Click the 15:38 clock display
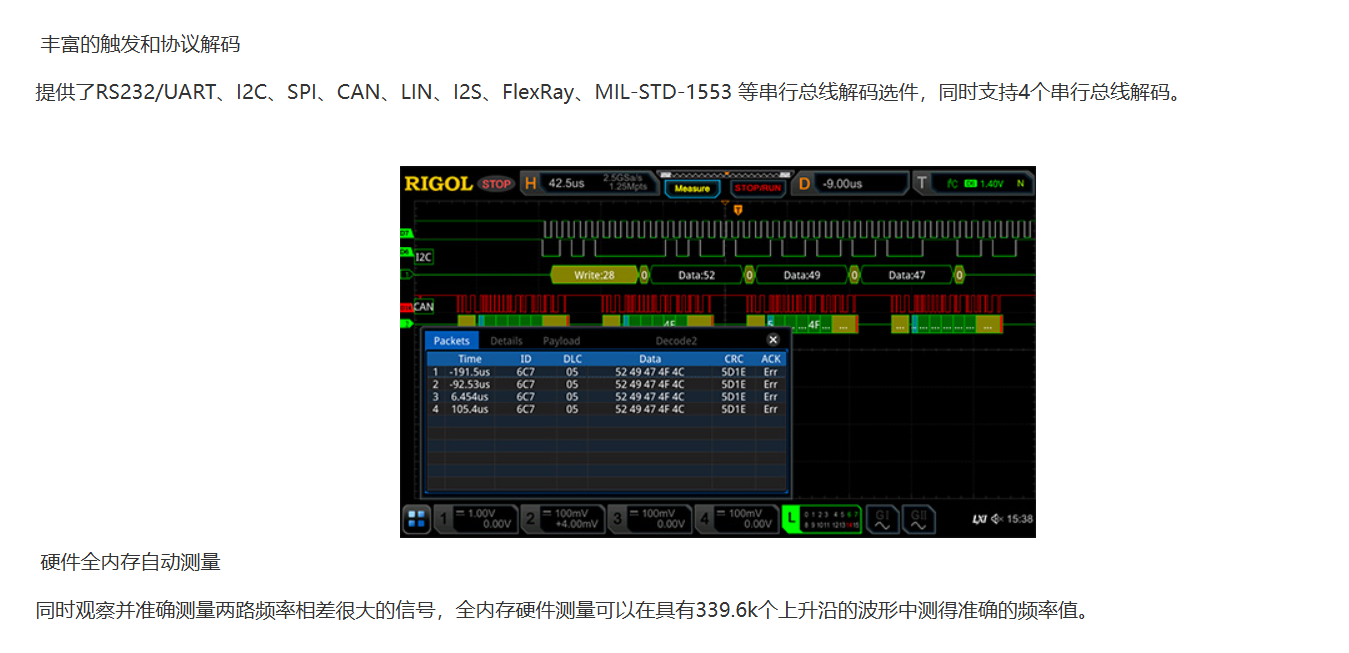1349x653 pixels. [x=1020, y=519]
